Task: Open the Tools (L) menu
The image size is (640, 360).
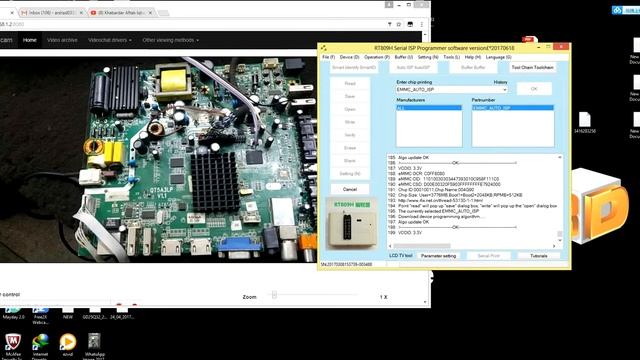Action: (x=451, y=57)
